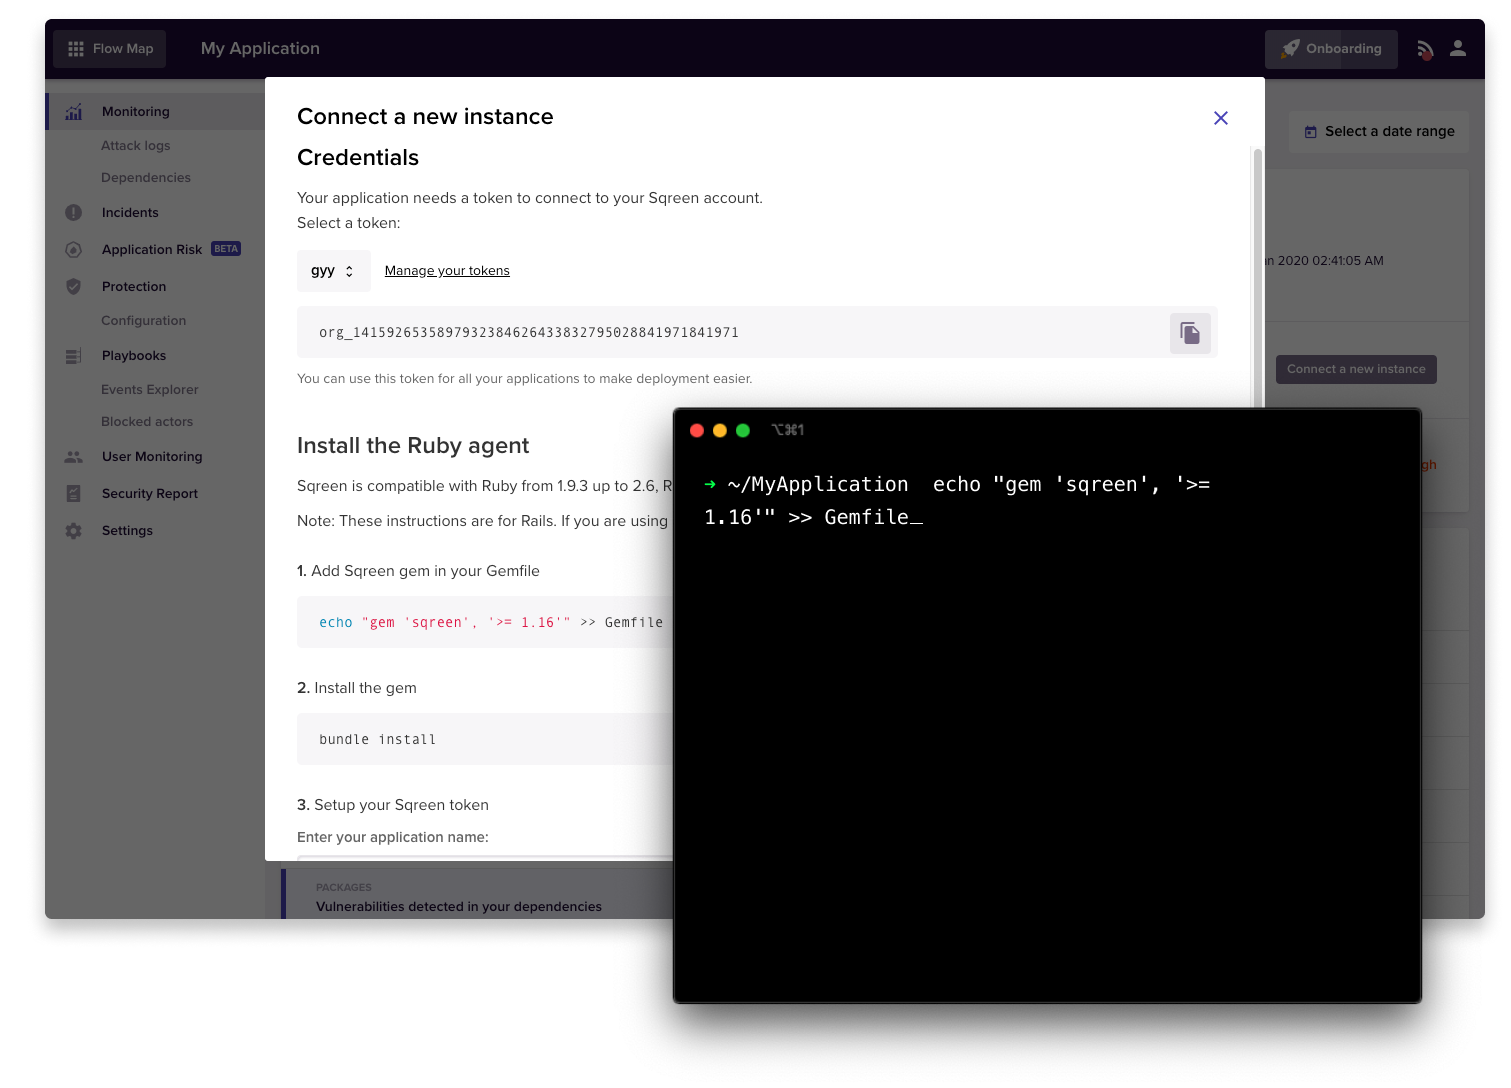
Task: Open the Select a date range picker
Action: [x=1379, y=132]
